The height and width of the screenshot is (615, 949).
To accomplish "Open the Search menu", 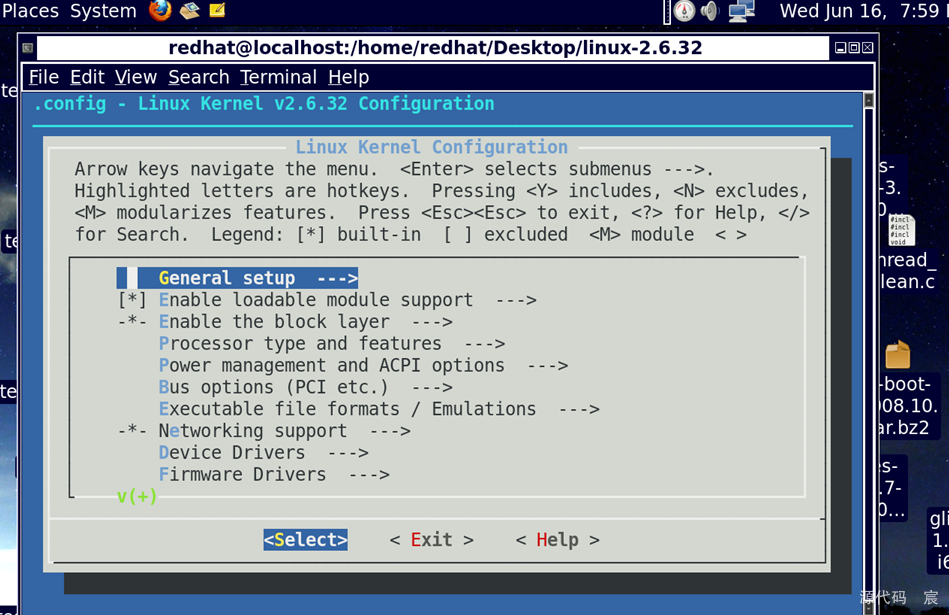I will tap(199, 77).
